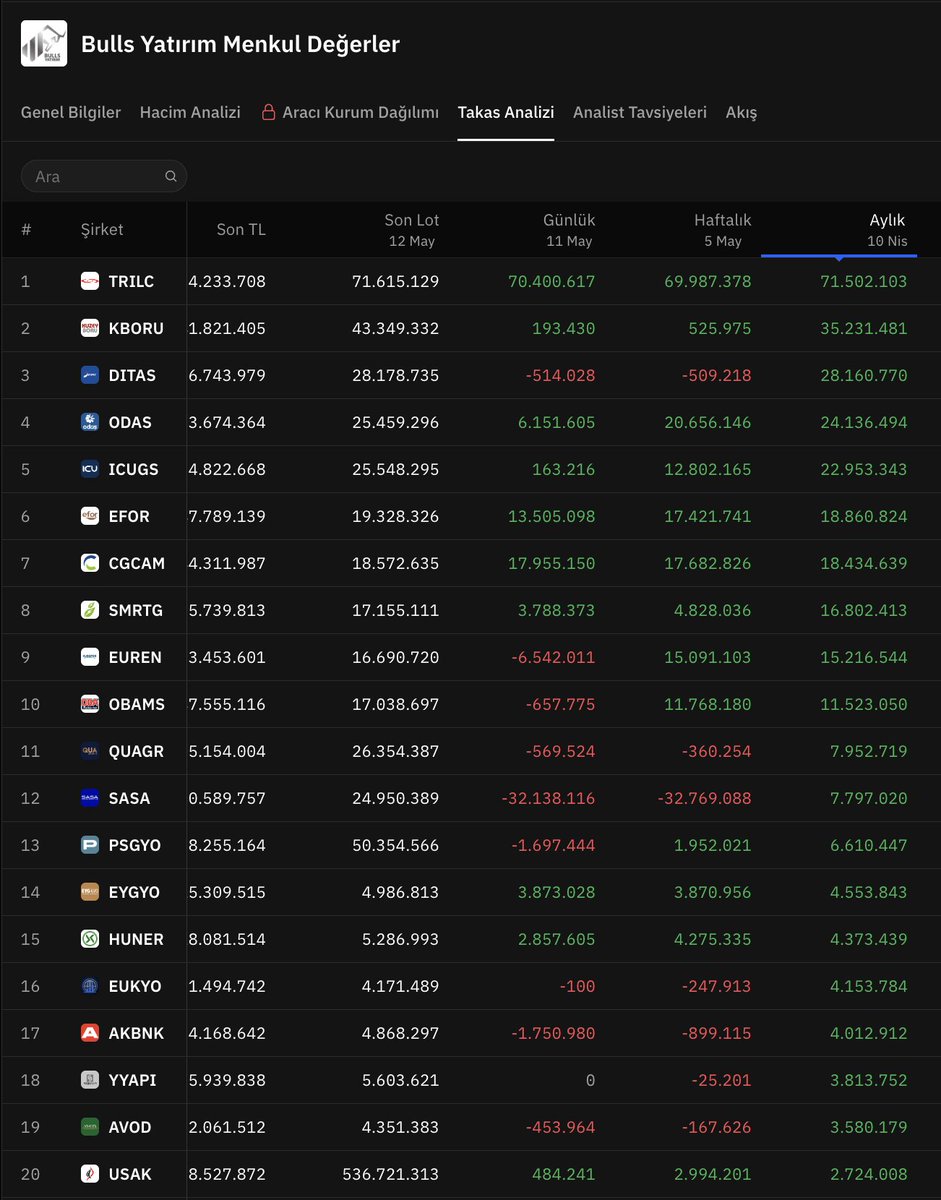The height and width of the screenshot is (1200, 941).
Task: Click the EUREN company logo
Action: click(90, 657)
